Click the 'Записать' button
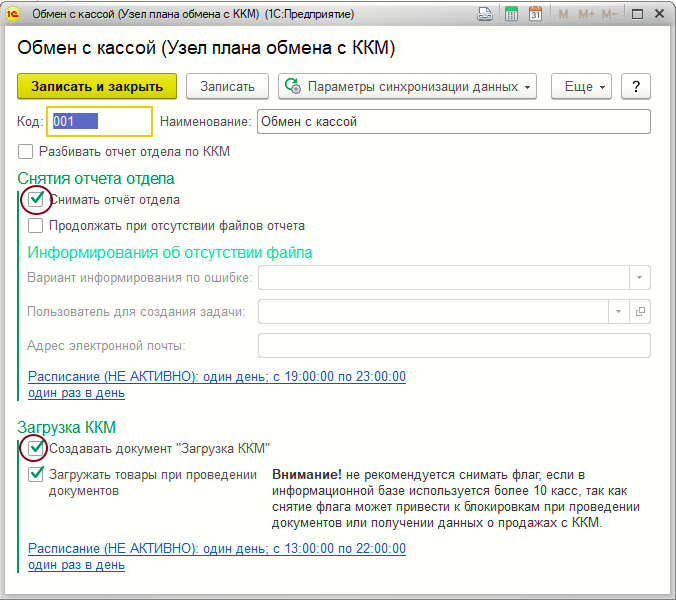Viewport: 676px width, 600px height. point(228,86)
